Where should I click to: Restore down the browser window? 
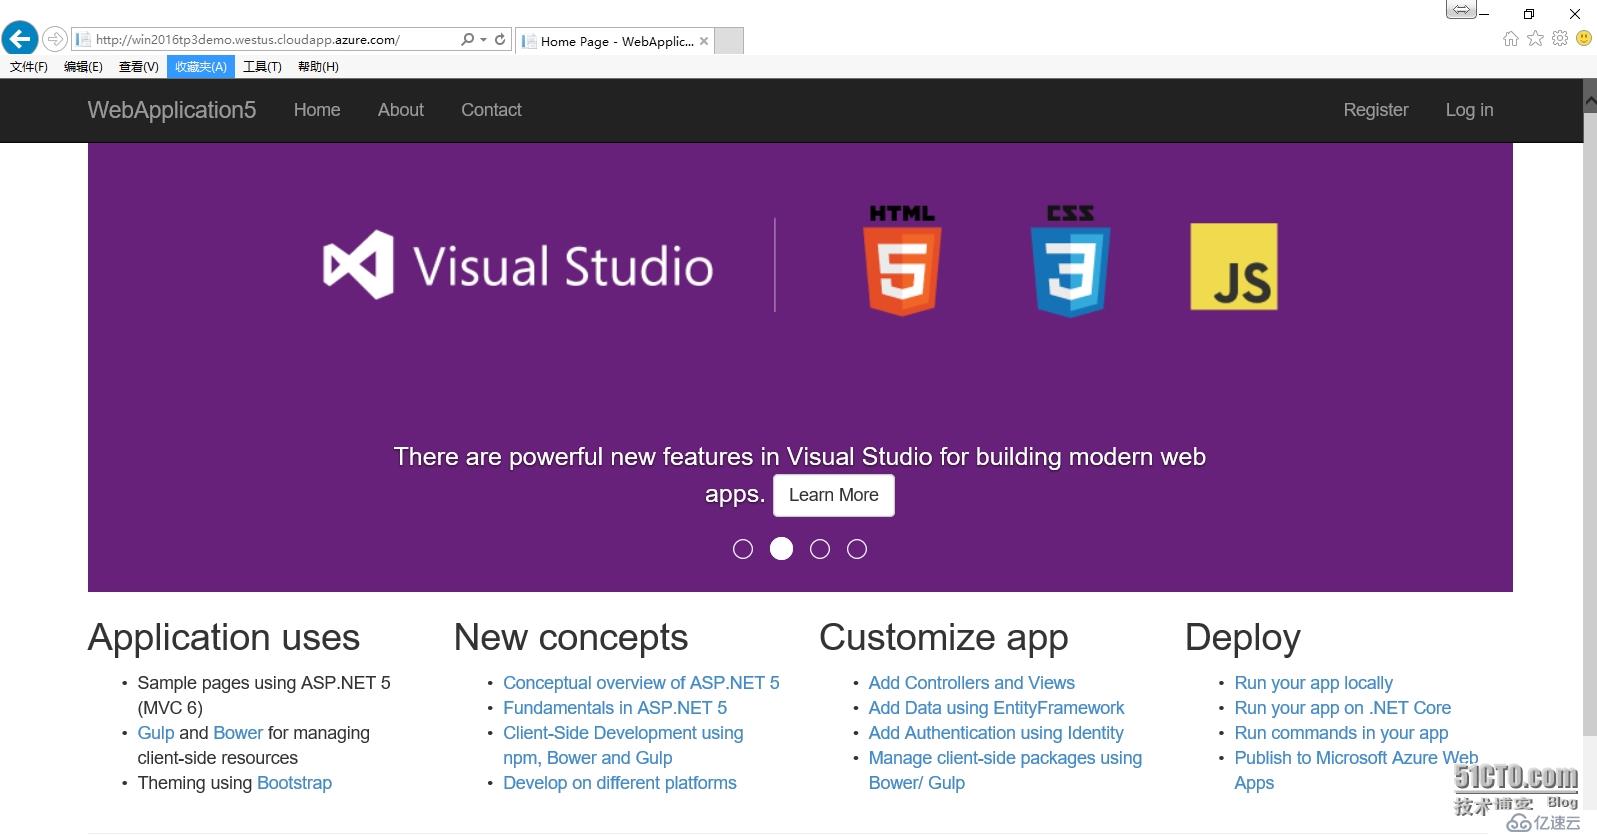point(1529,13)
